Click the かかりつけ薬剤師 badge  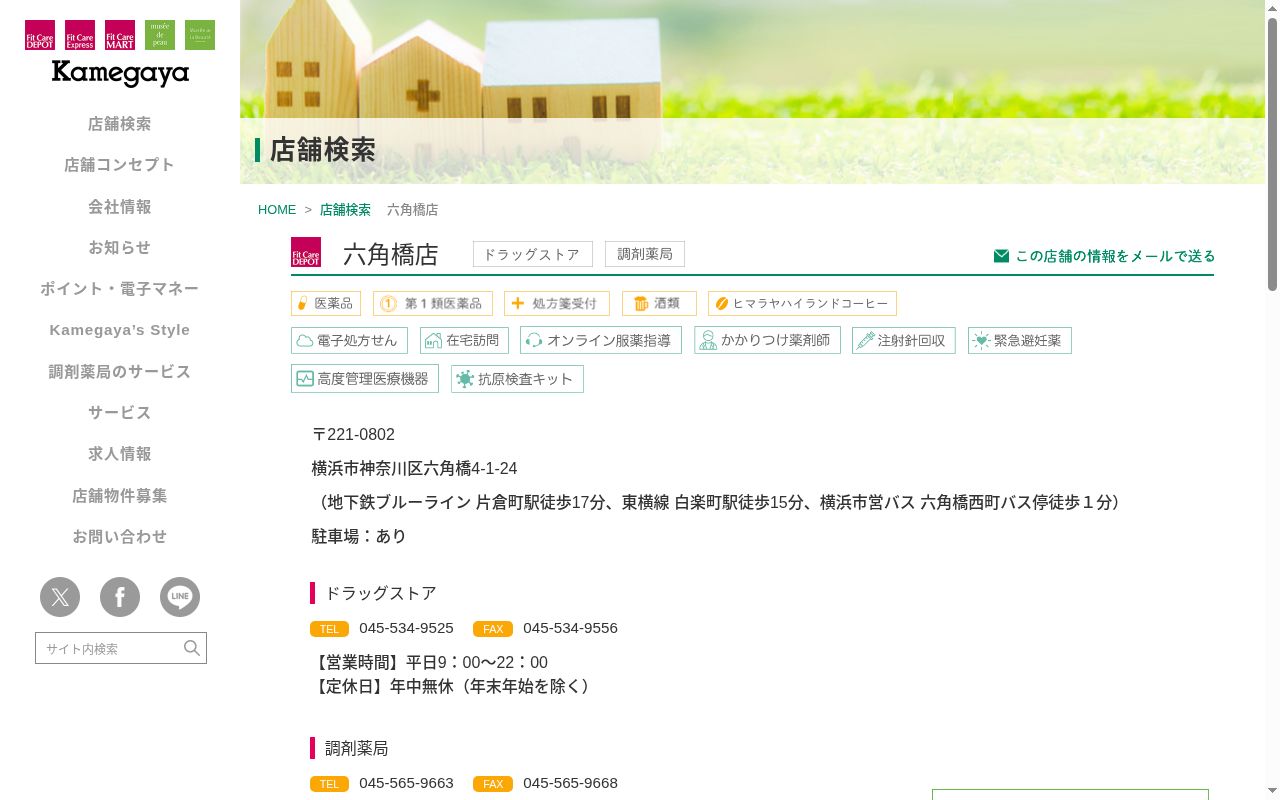(x=767, y=340)
